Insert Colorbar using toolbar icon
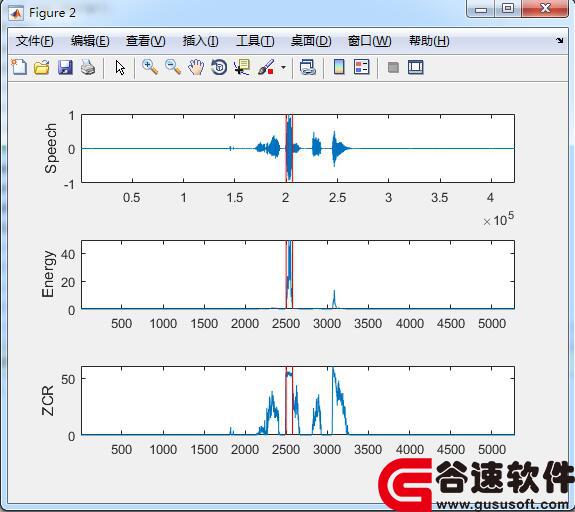 [x=339, y=67]
